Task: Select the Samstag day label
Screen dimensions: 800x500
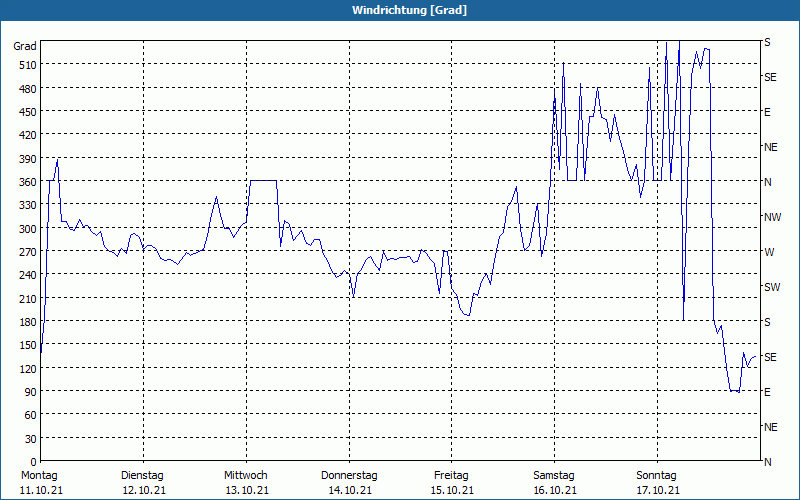Action: pos(554,475)
